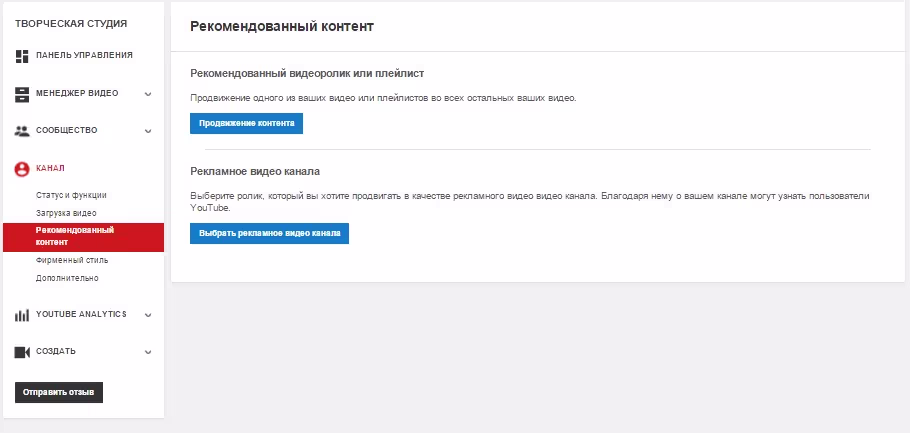Click the Рекламное видео канала heading

coord(255,172)
